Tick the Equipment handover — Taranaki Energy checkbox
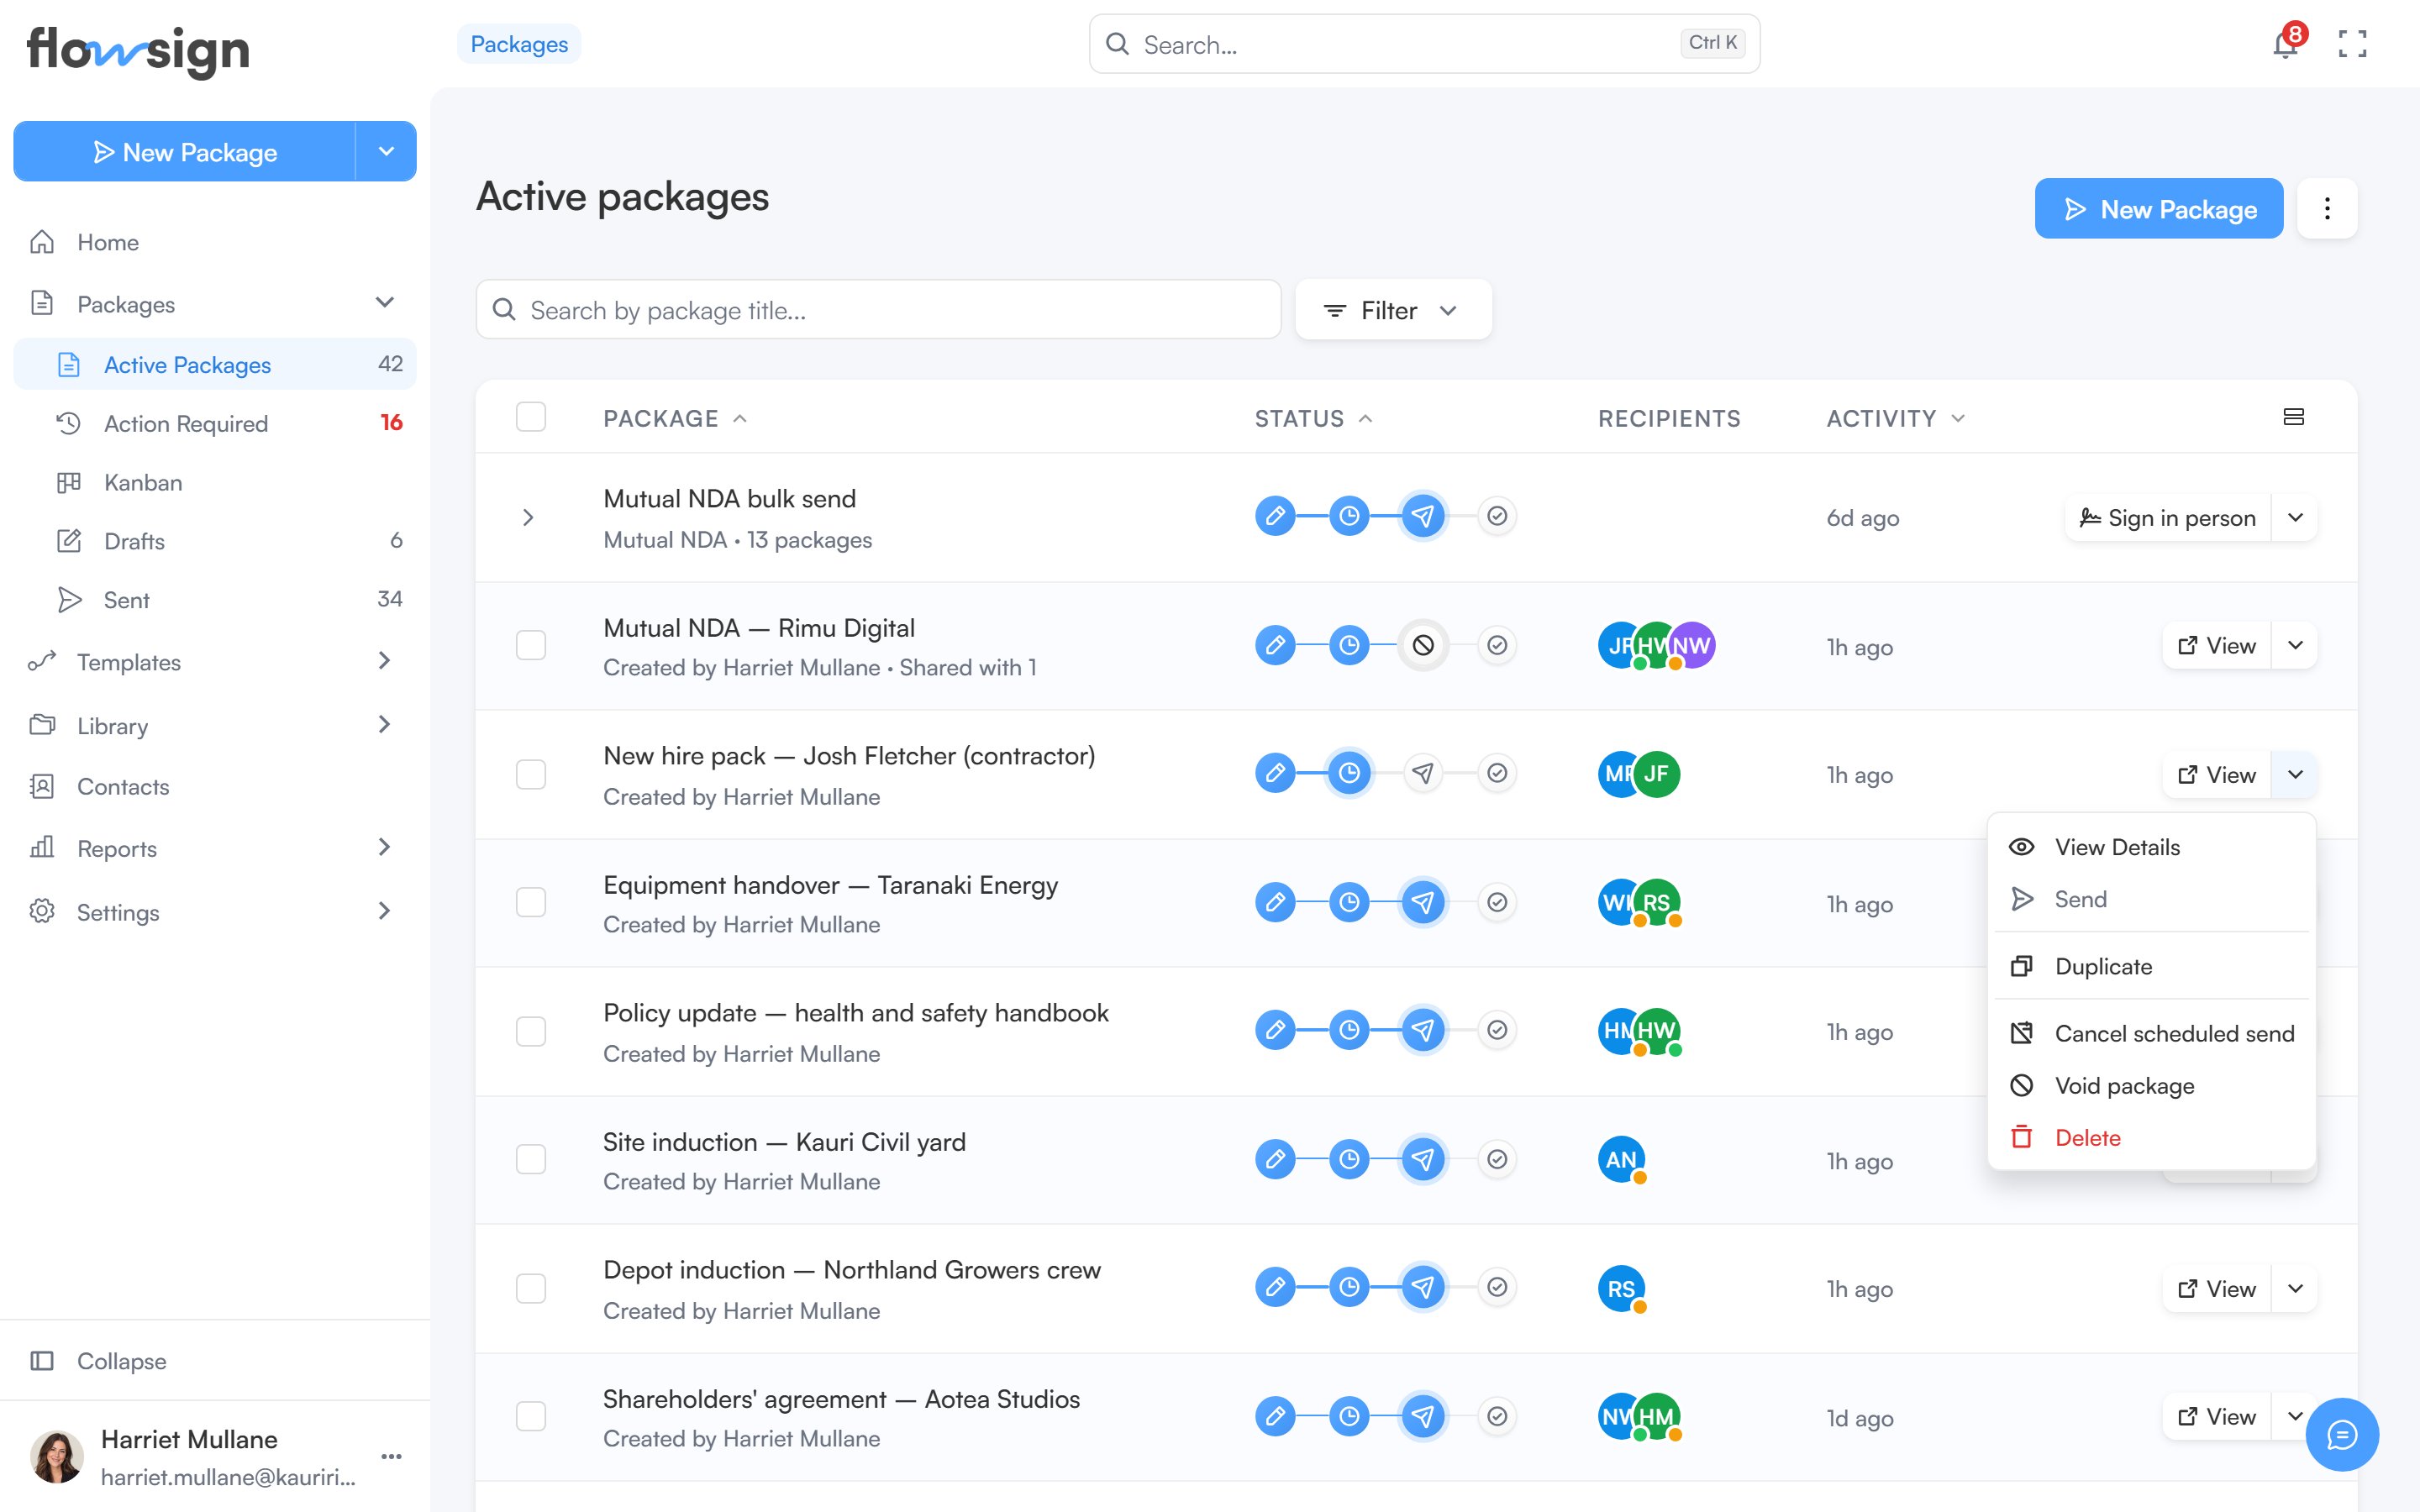2420x1512 pixels. coord(531,902)
